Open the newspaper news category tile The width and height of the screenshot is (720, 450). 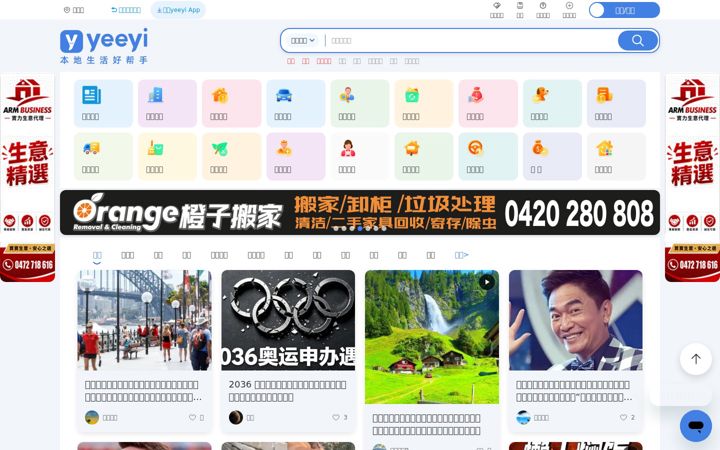coord(103,103)
